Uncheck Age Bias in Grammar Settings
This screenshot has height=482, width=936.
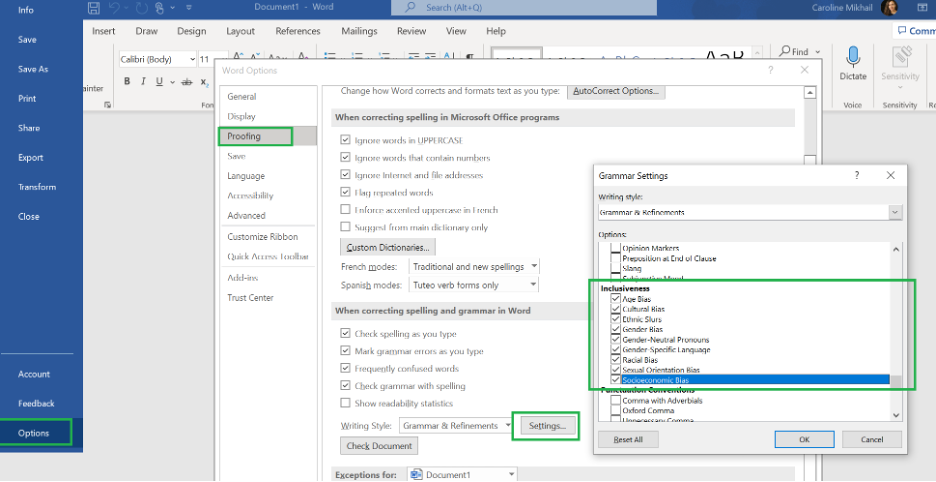point(616,299)
